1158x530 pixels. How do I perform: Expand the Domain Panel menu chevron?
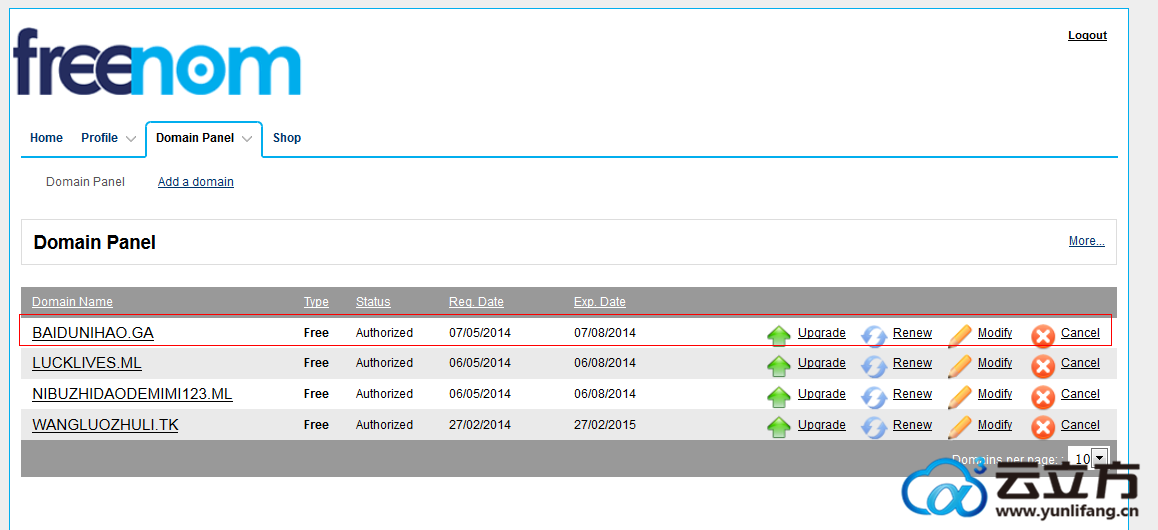[247, 139]
